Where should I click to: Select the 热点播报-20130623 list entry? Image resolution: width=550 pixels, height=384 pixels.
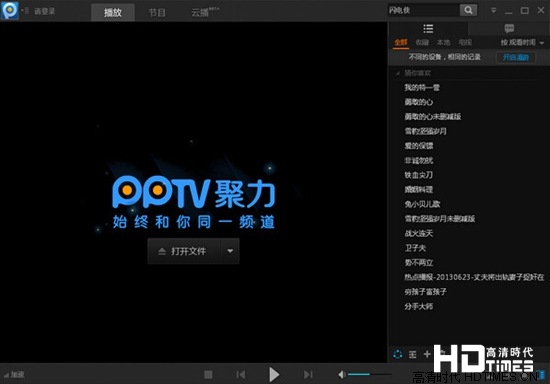[474, 277]
